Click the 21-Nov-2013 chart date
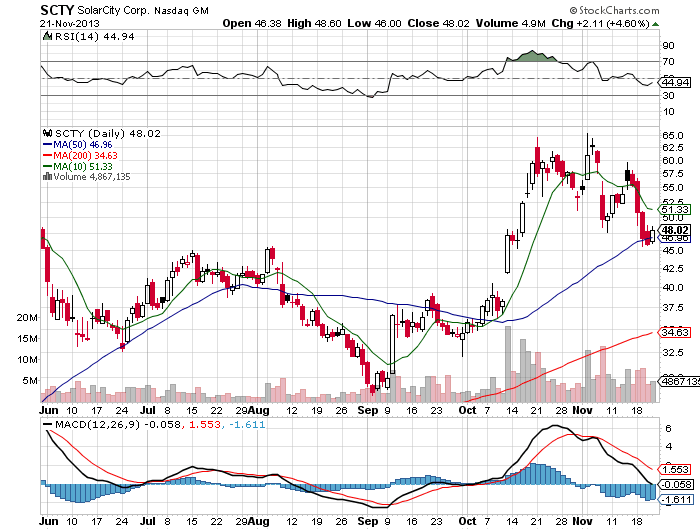This screenshot has height=530, width=700. point(70,24)
